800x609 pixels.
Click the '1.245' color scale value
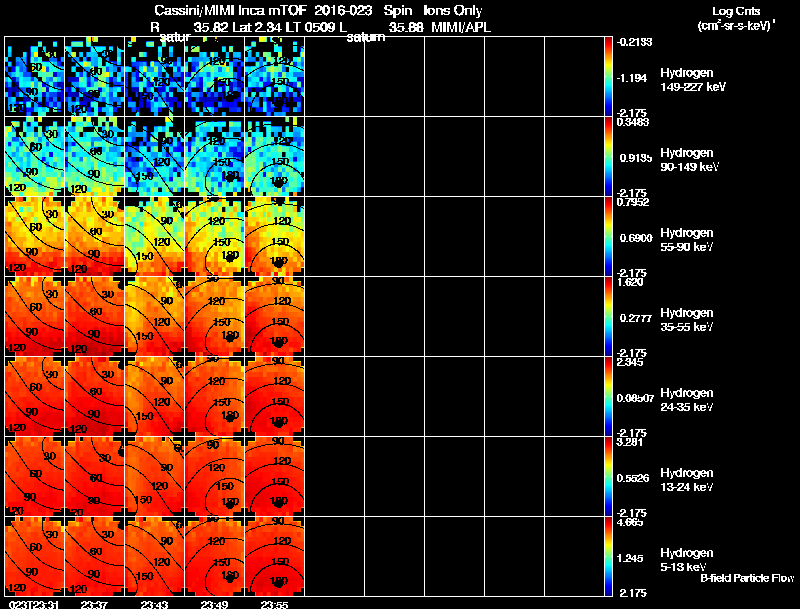[x=630, y=559]
